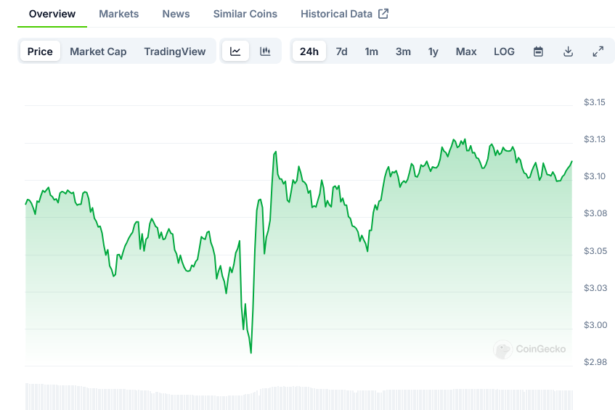Set time range to 1y
The height and width of the screenshot is (410, 615).
433,52
